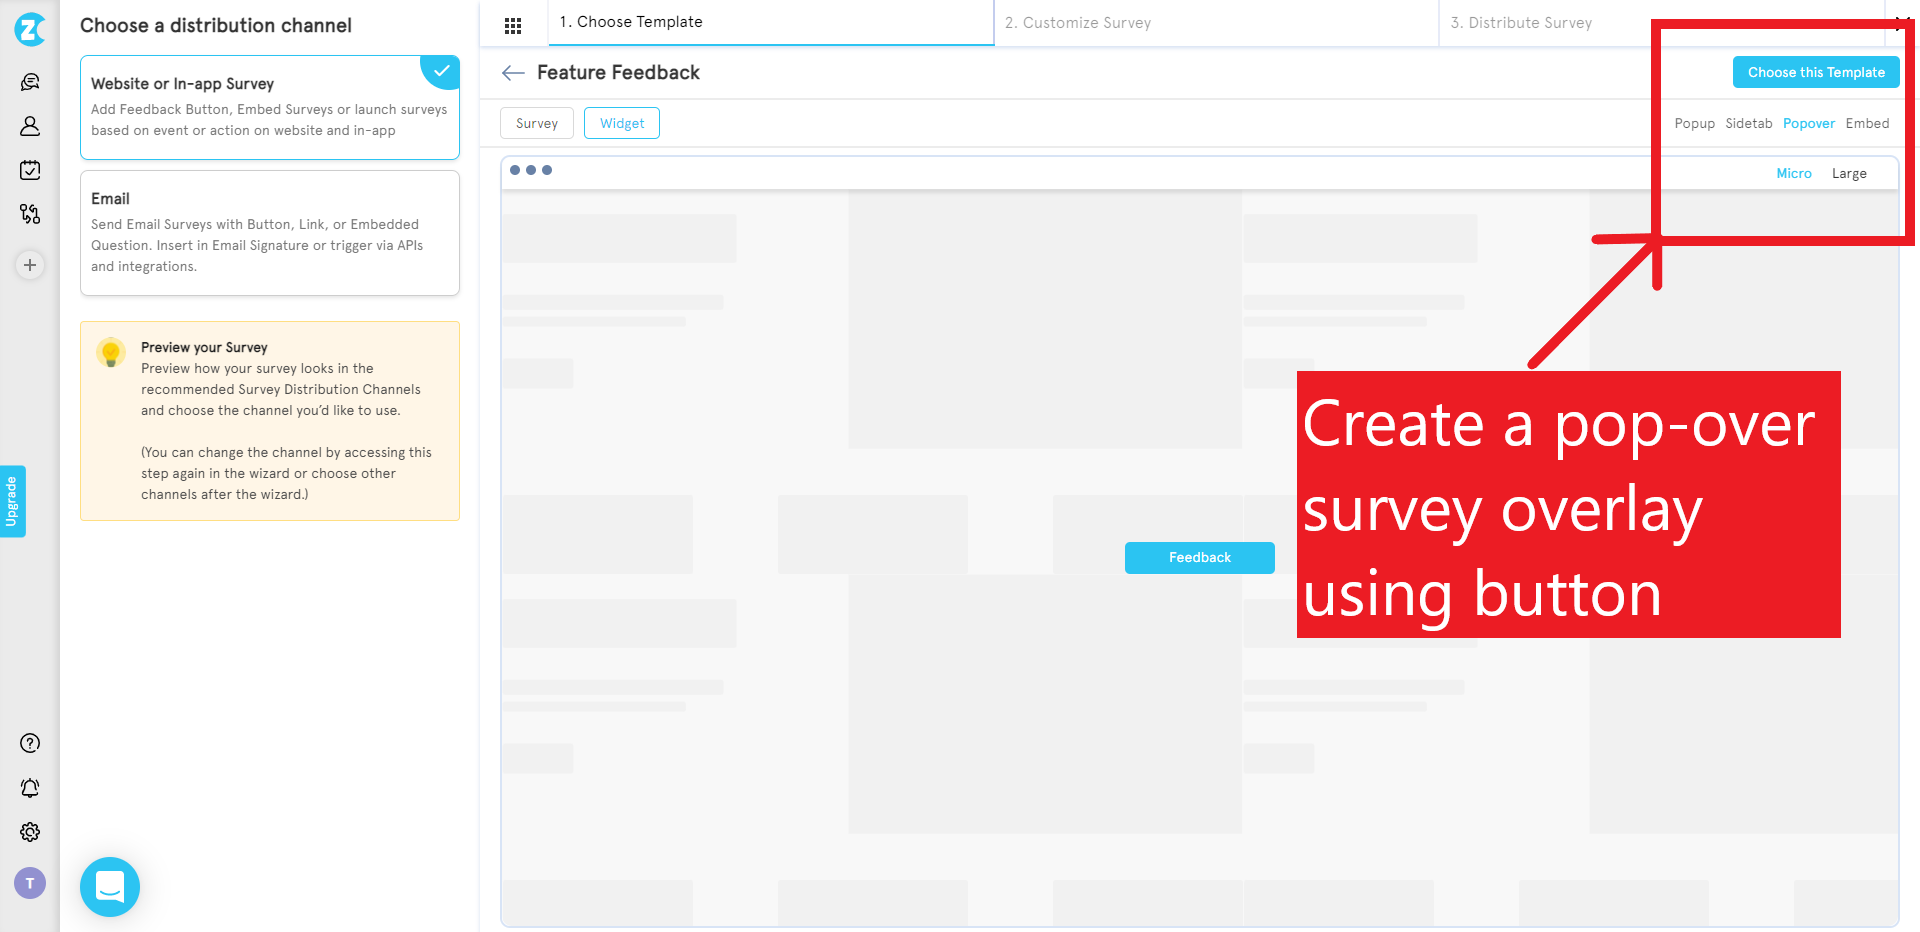
Task: Open the apps grid menu
Action: tap(513, 24)
